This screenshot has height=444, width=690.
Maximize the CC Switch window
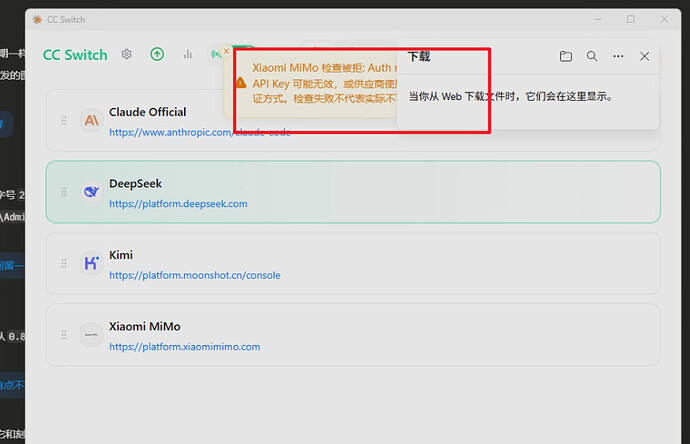[631, 19]
